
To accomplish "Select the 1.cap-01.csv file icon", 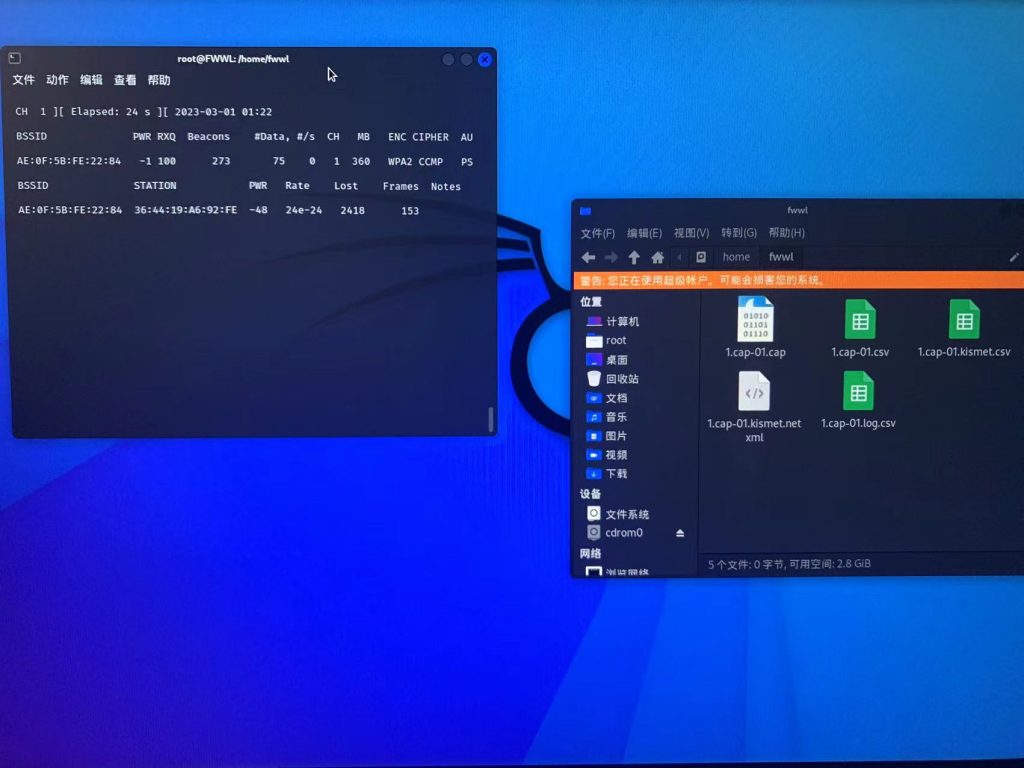I will click(859, 319).
